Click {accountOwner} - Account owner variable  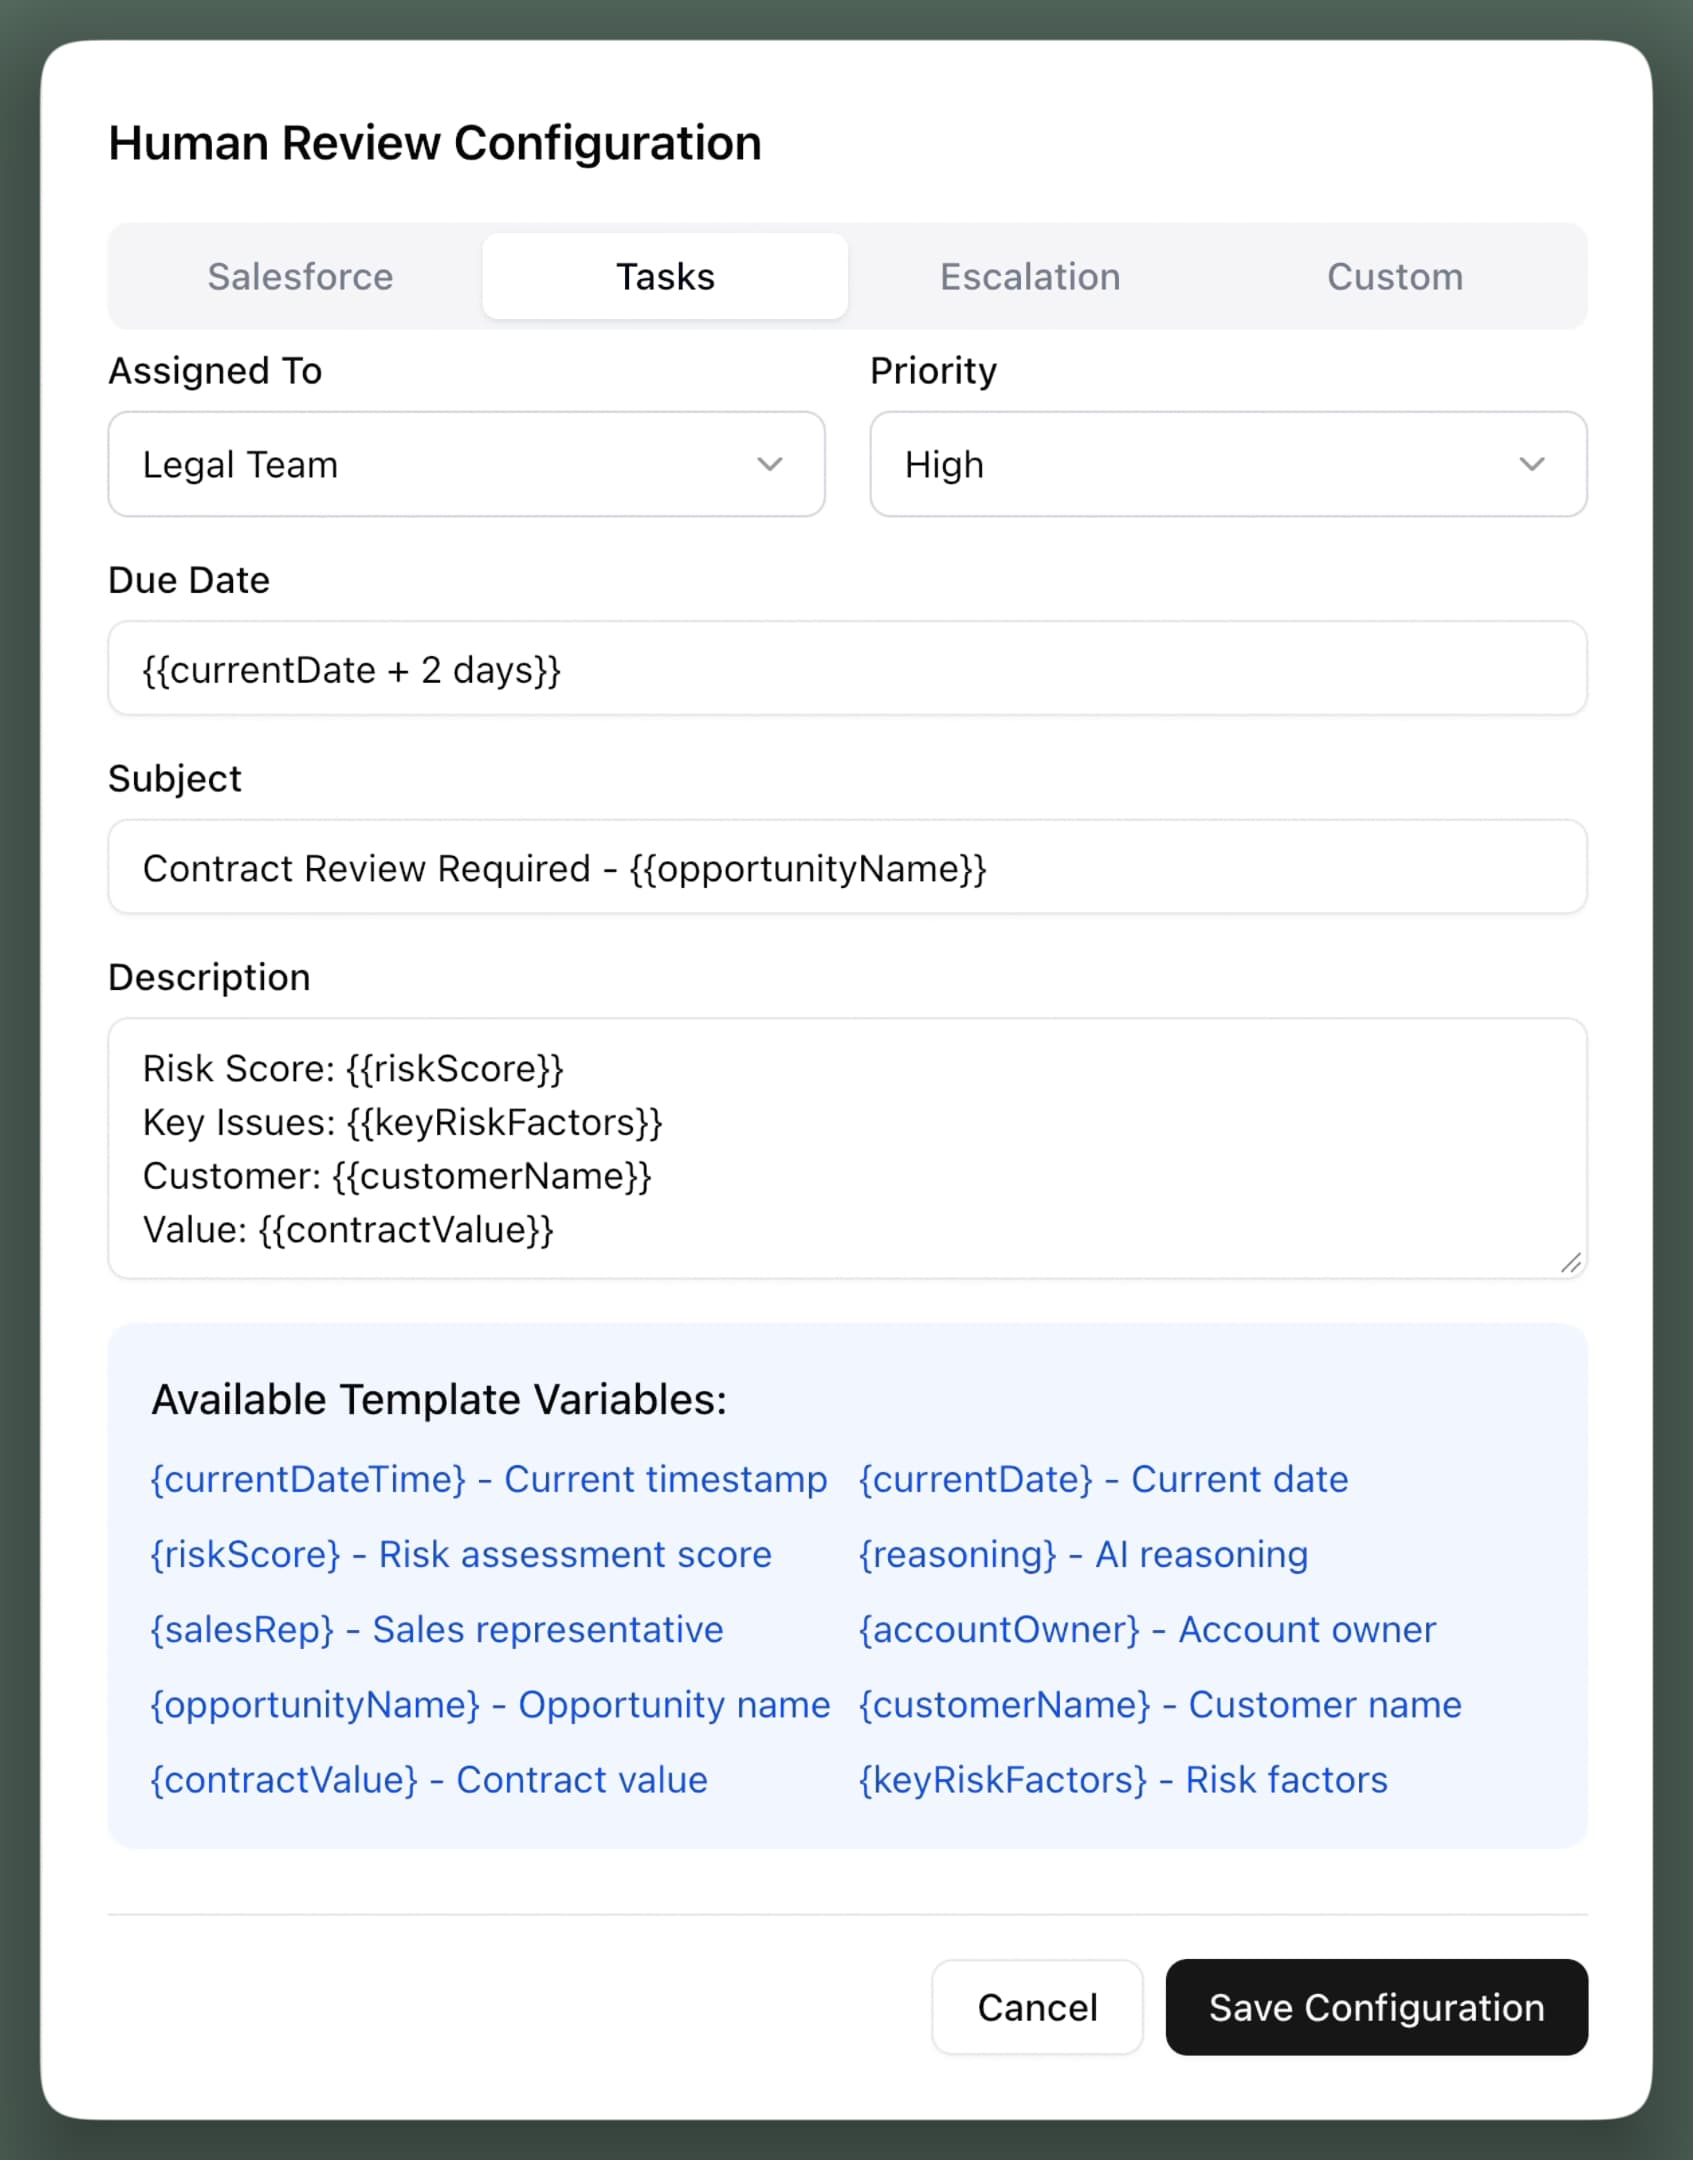pos(1148,1629)
